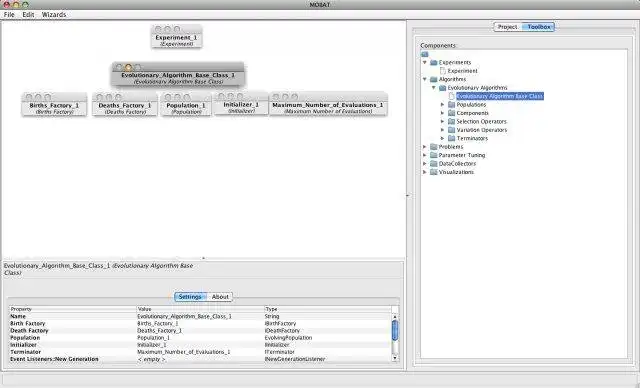This screenshot has width=640, height=388.
Task: Click the vertical split pane divider arrow
Action: [x=407, y=196]
